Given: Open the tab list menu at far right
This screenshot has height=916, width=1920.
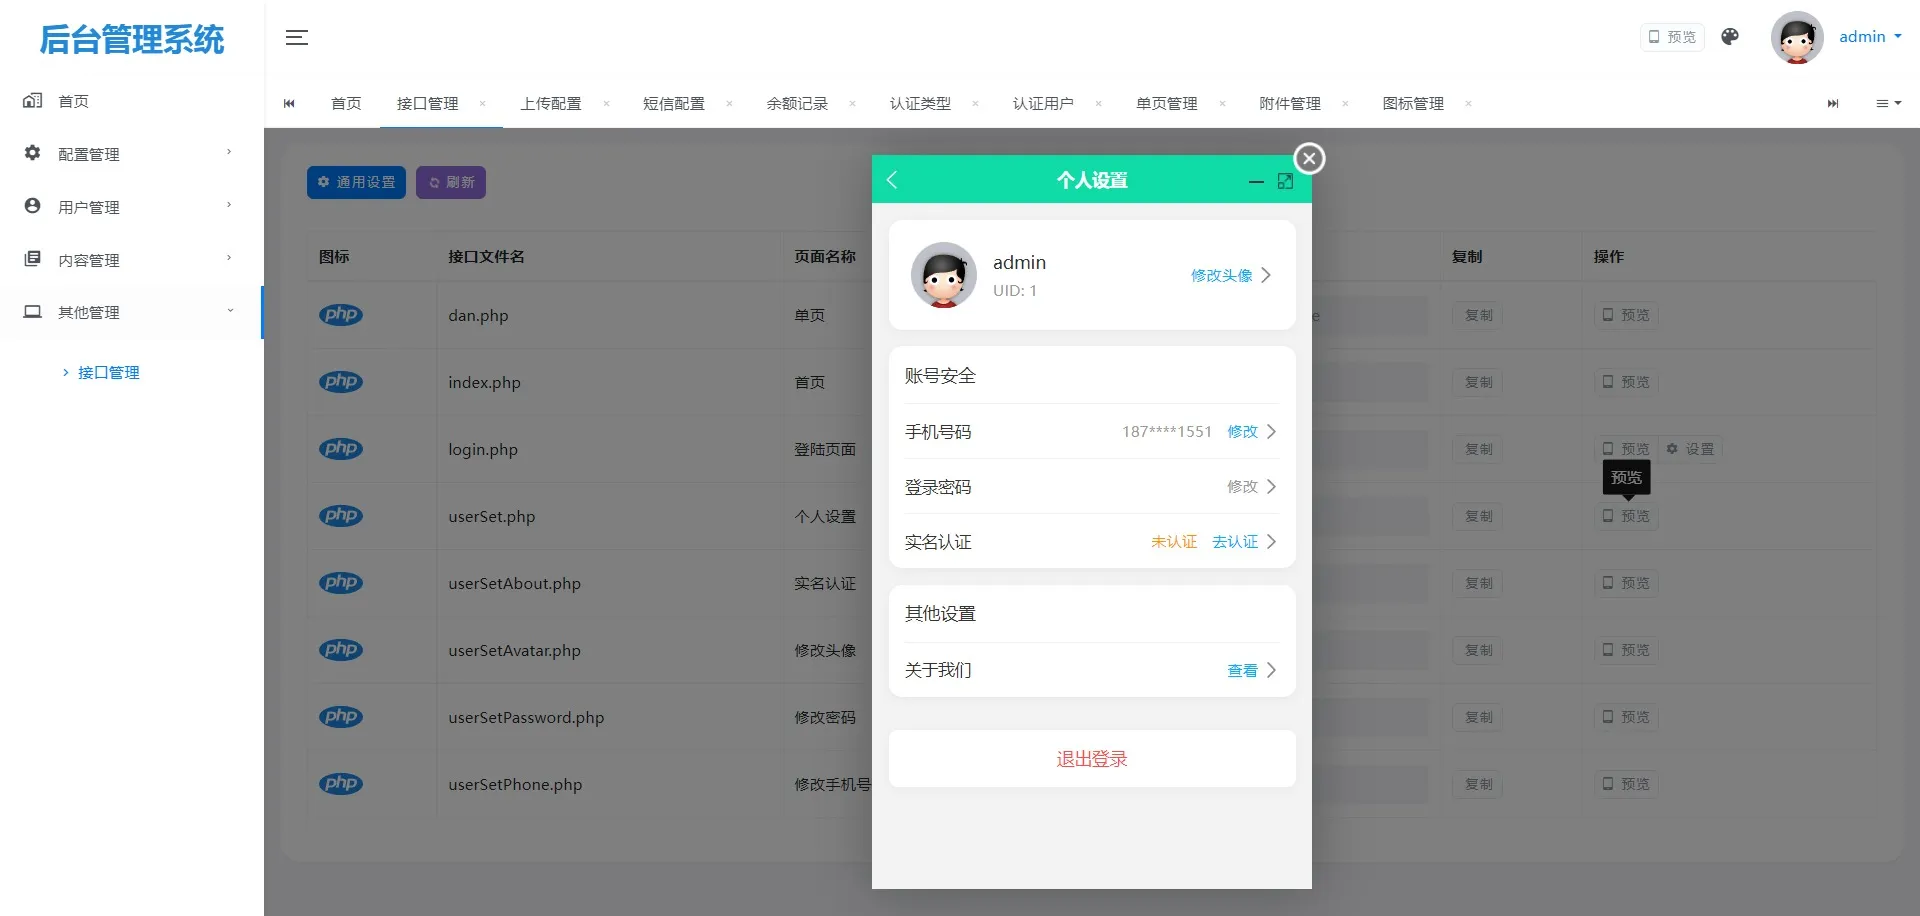Looking at the screenshot, I should coord(1888,103).
